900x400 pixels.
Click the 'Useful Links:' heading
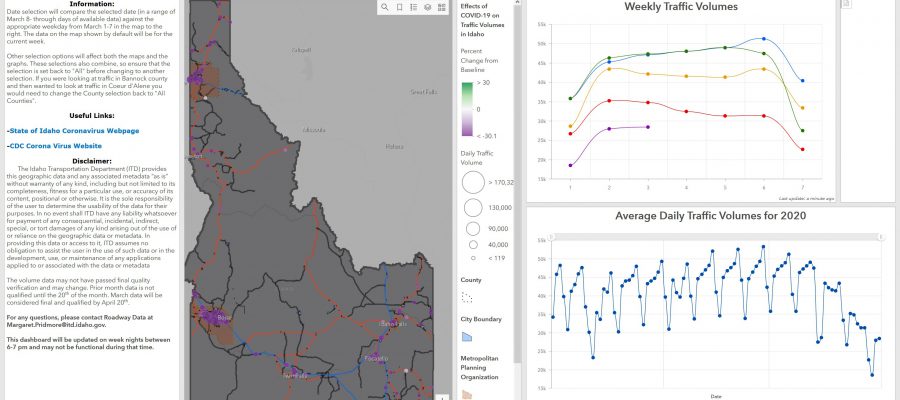92,116
